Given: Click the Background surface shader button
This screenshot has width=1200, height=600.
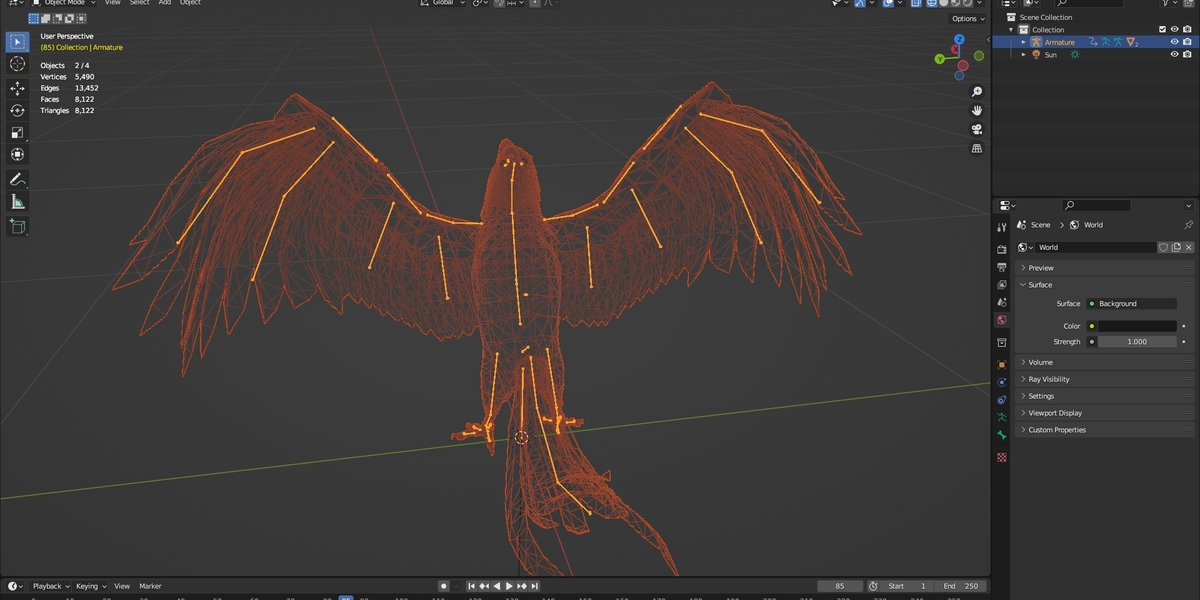Looking at the screenshot, I should (x=1131, y=303).
